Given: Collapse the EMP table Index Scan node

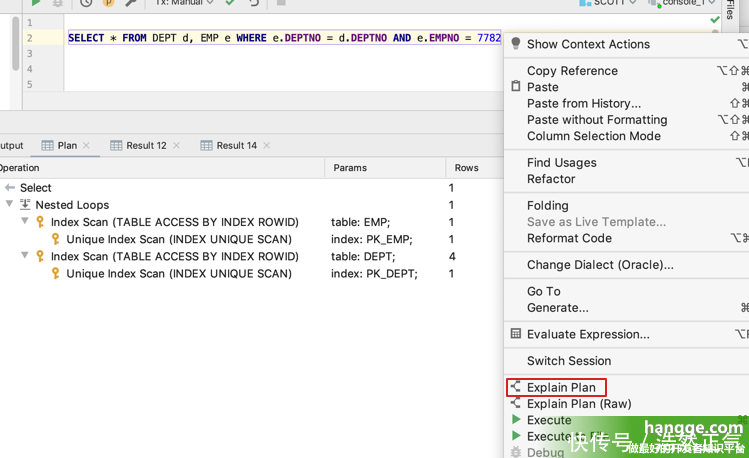Looking at the screenshot, I should pyautogui.click(x=25, y=221).
